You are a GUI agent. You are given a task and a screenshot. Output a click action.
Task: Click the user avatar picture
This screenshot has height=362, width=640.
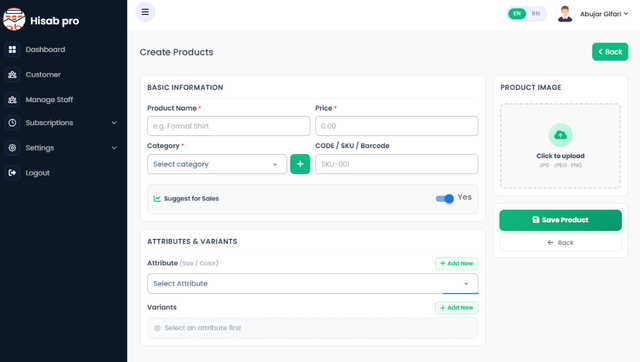(x=565, y=13)
